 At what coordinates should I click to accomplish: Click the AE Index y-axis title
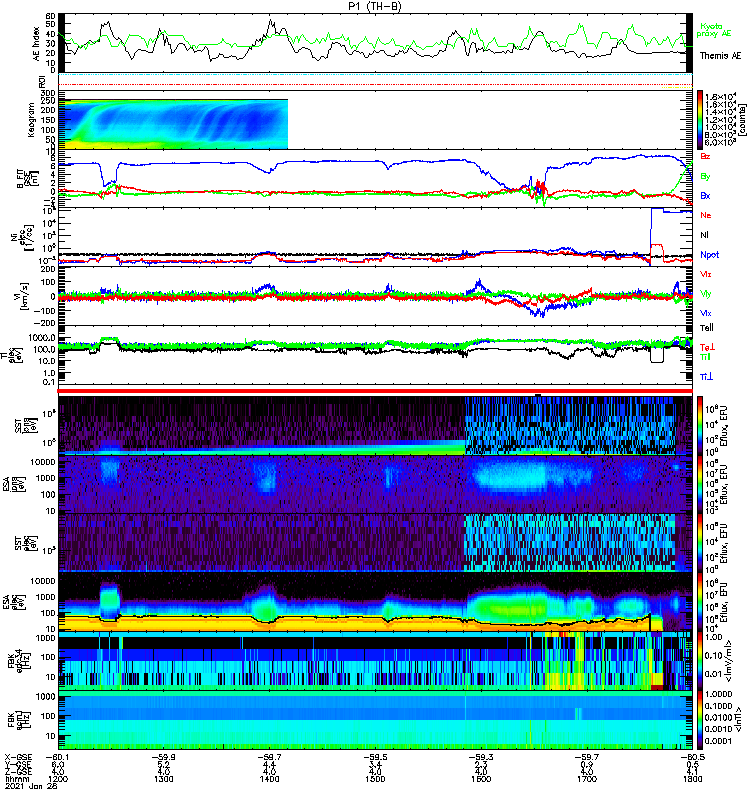pos(36,43)
